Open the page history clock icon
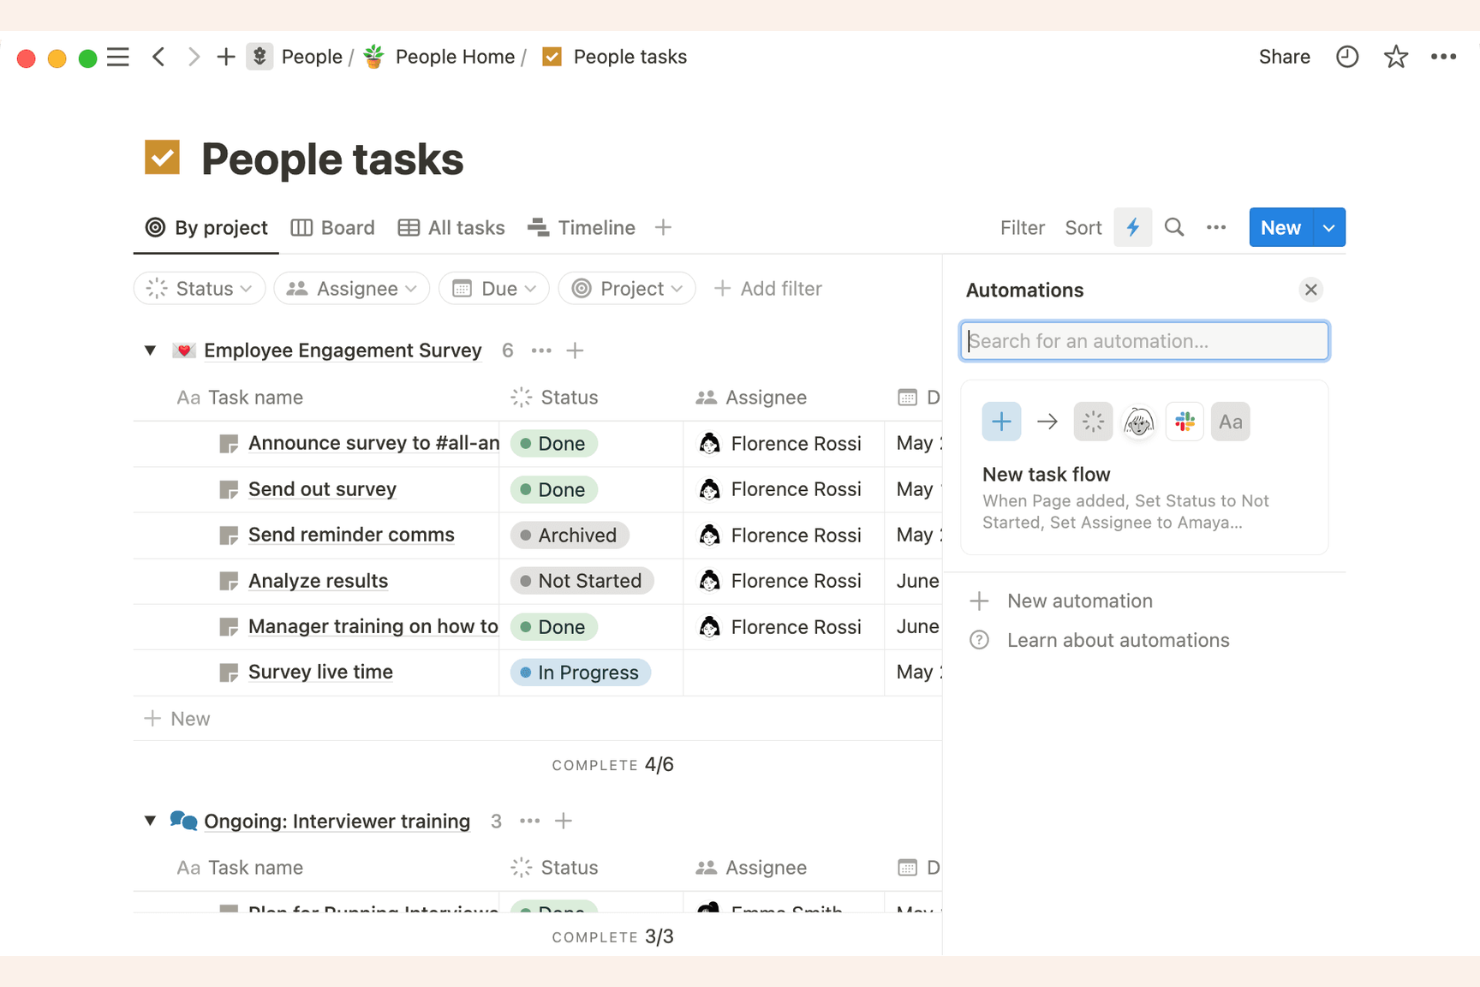The width and height of the screenshot is (1480, 987). [x=1347, y=57]
